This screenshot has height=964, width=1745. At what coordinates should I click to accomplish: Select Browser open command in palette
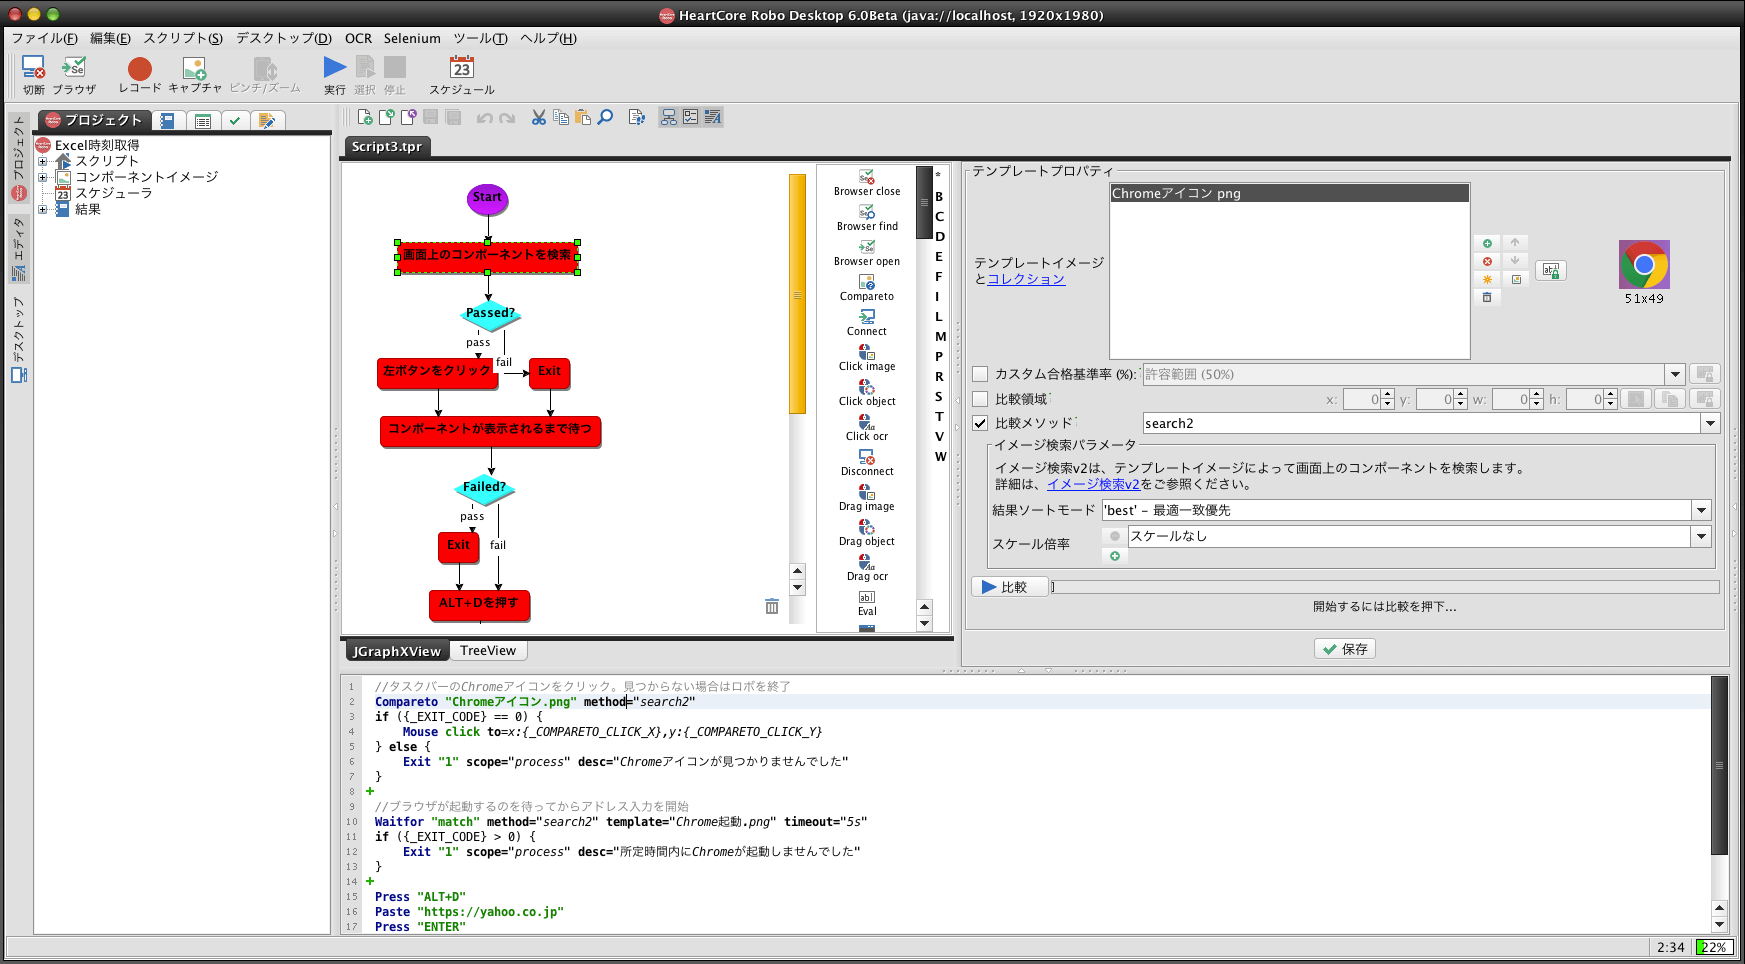pos(867,252)
